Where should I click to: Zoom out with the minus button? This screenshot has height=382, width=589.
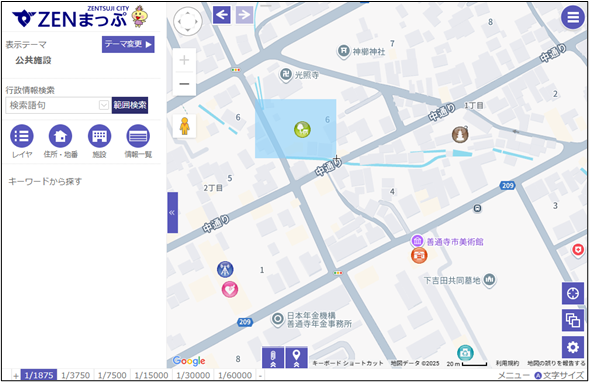184,83
